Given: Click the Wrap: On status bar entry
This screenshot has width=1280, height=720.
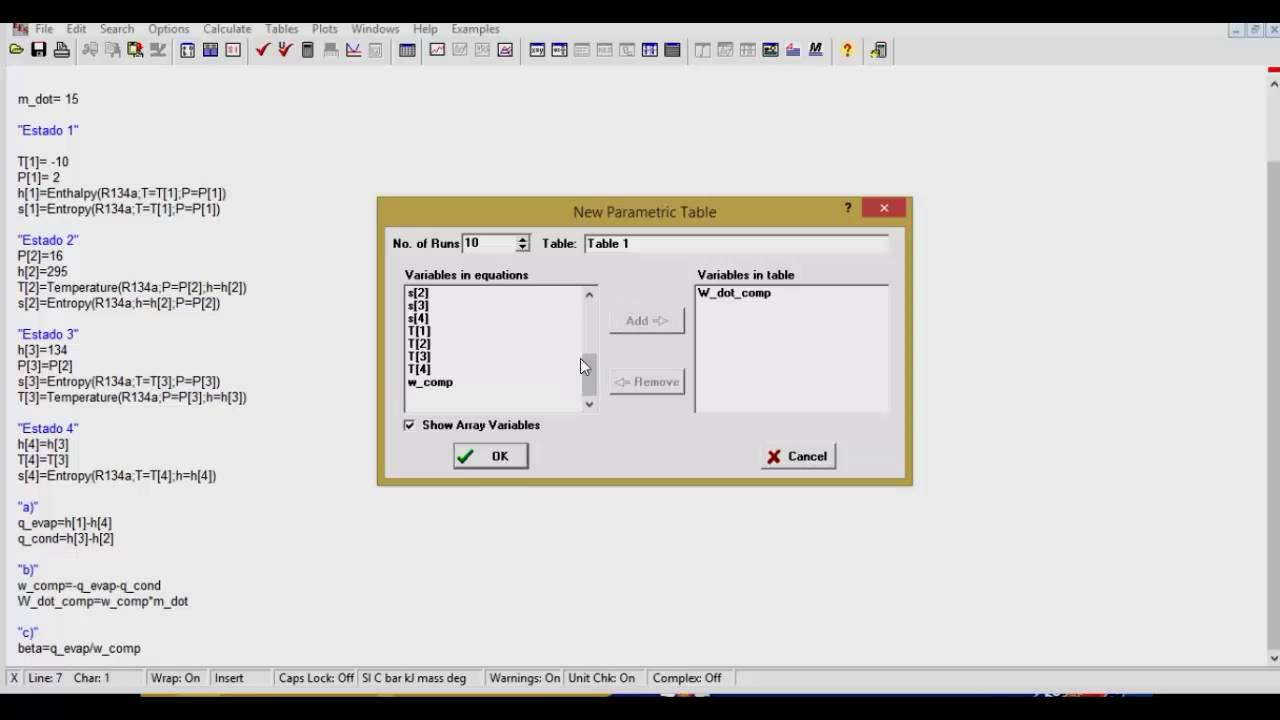Looking at the screenshot, I should click(x=175, y=678).
